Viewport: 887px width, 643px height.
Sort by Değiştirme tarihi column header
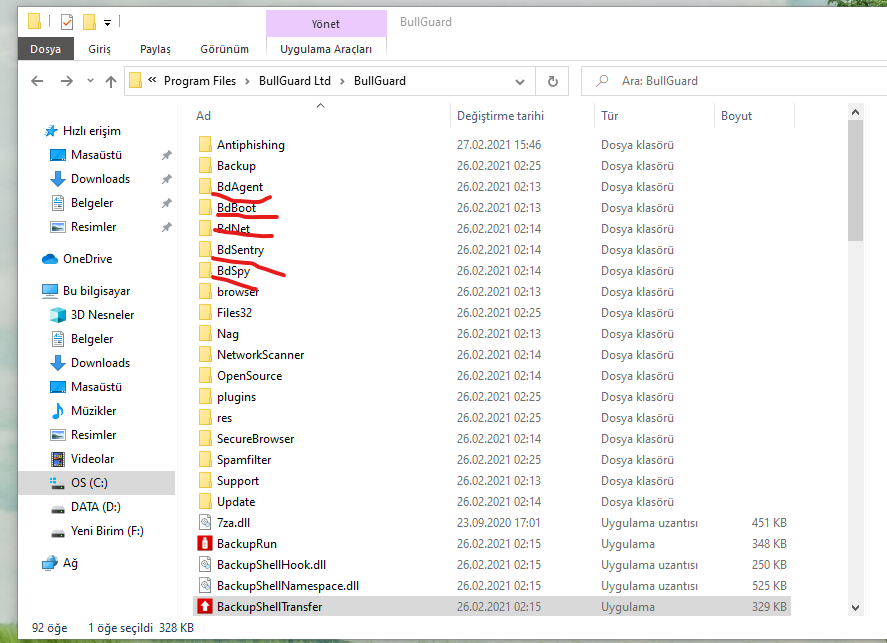click(500, 116)
